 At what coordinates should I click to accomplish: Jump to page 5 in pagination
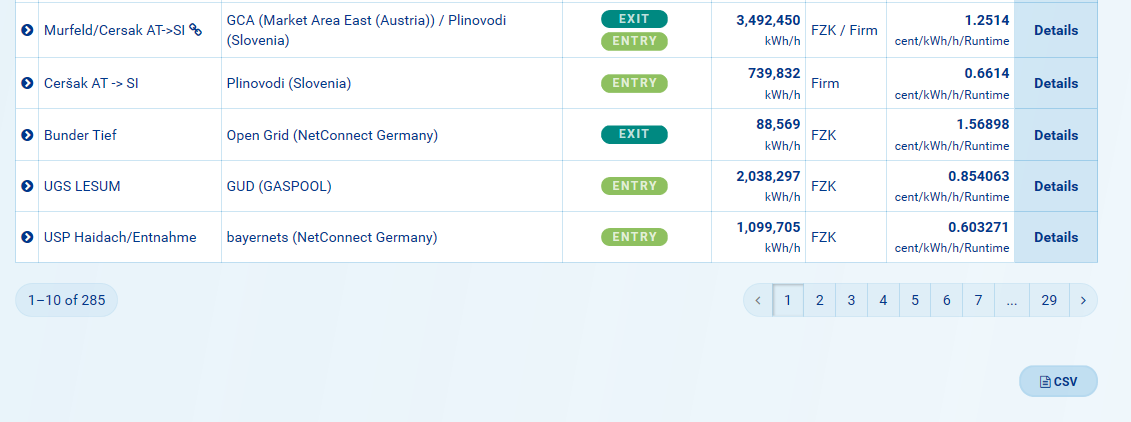click(x=915, y=300)
